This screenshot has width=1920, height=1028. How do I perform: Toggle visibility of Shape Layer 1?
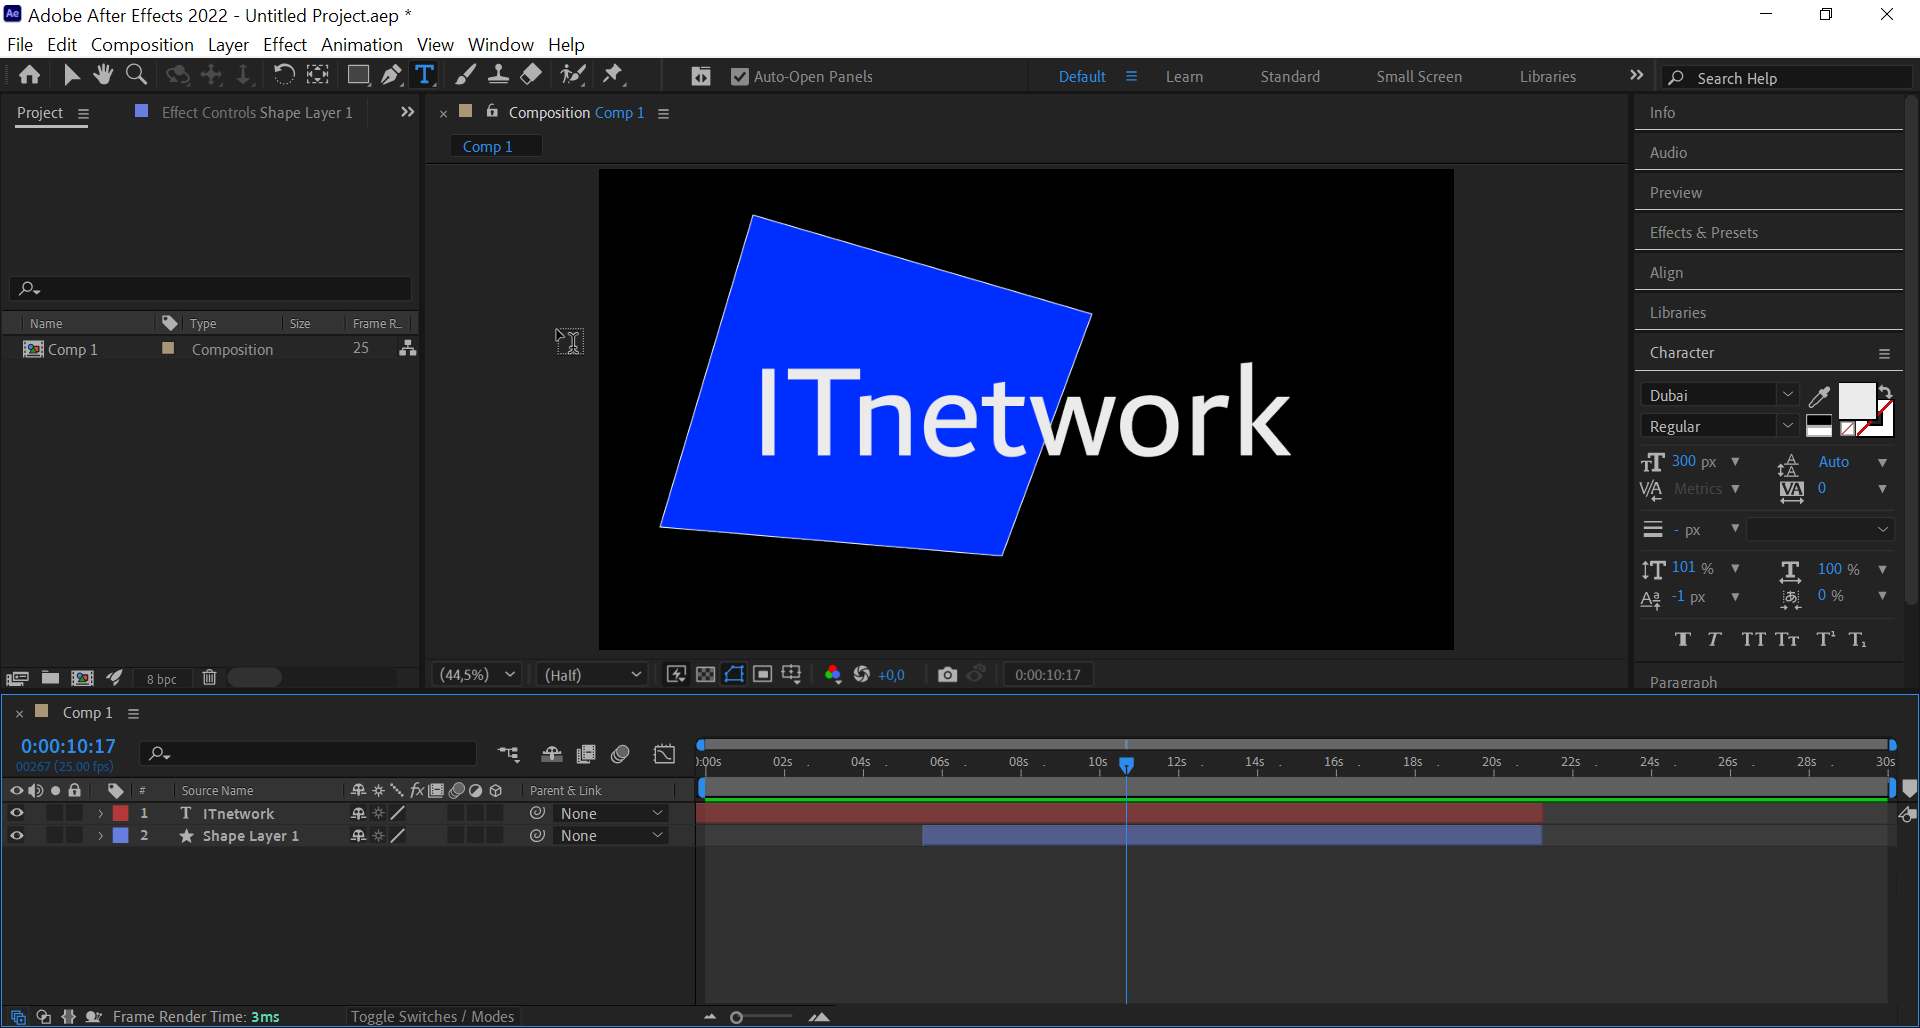pos(16,836)
